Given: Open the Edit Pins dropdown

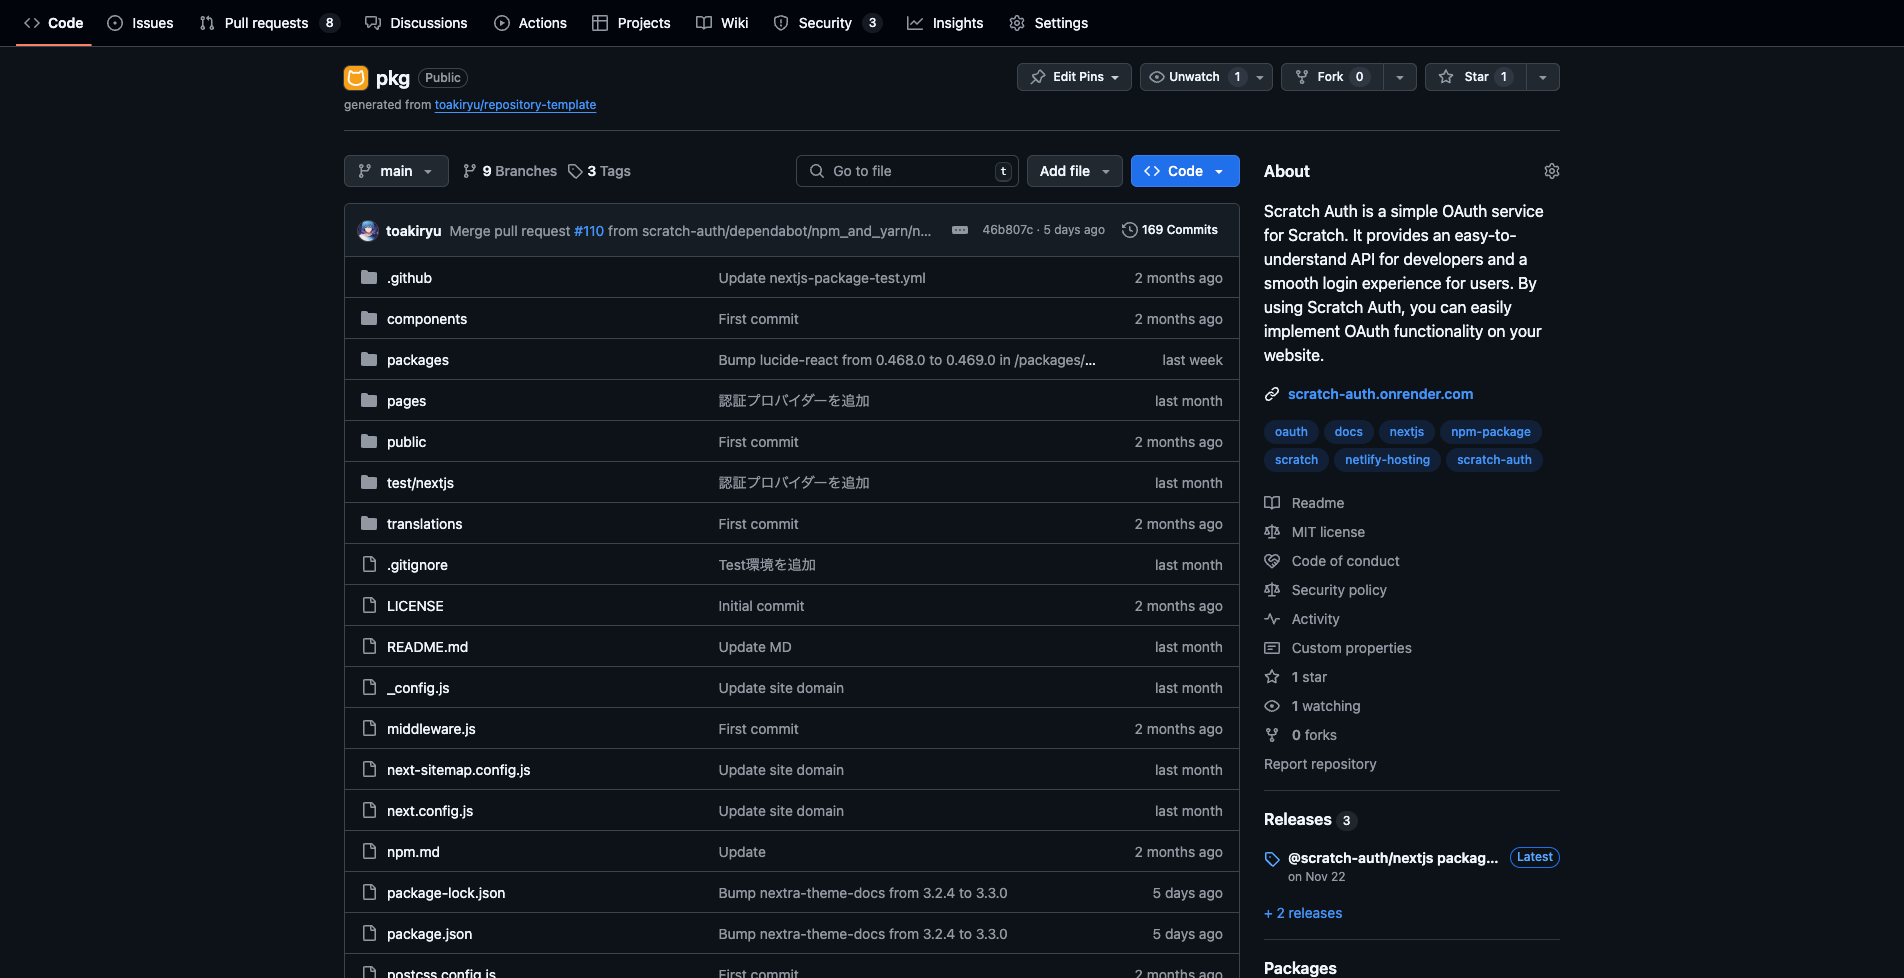Looking at the screenshot, I should (1074, 77).
